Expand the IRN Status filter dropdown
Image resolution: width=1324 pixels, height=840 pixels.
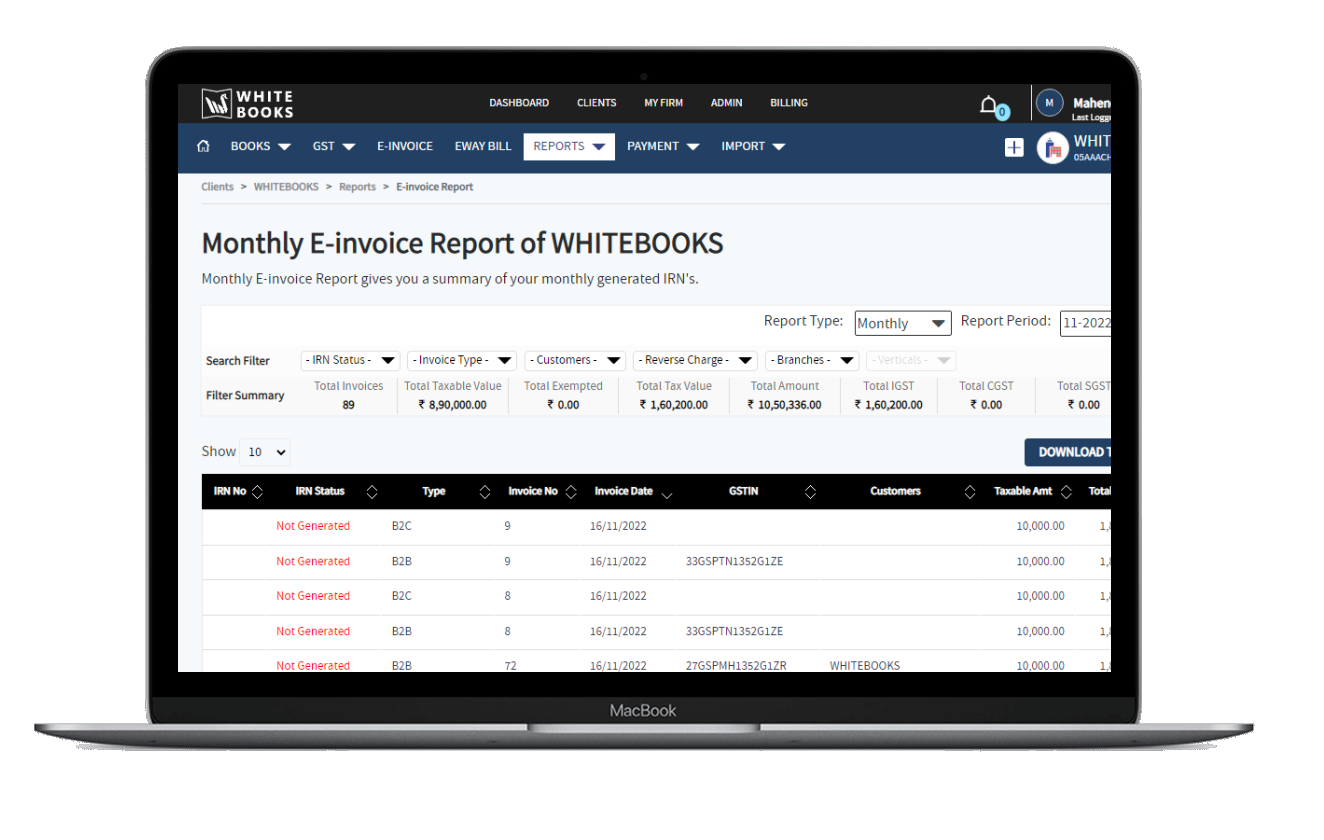click(x=350, y=361)
